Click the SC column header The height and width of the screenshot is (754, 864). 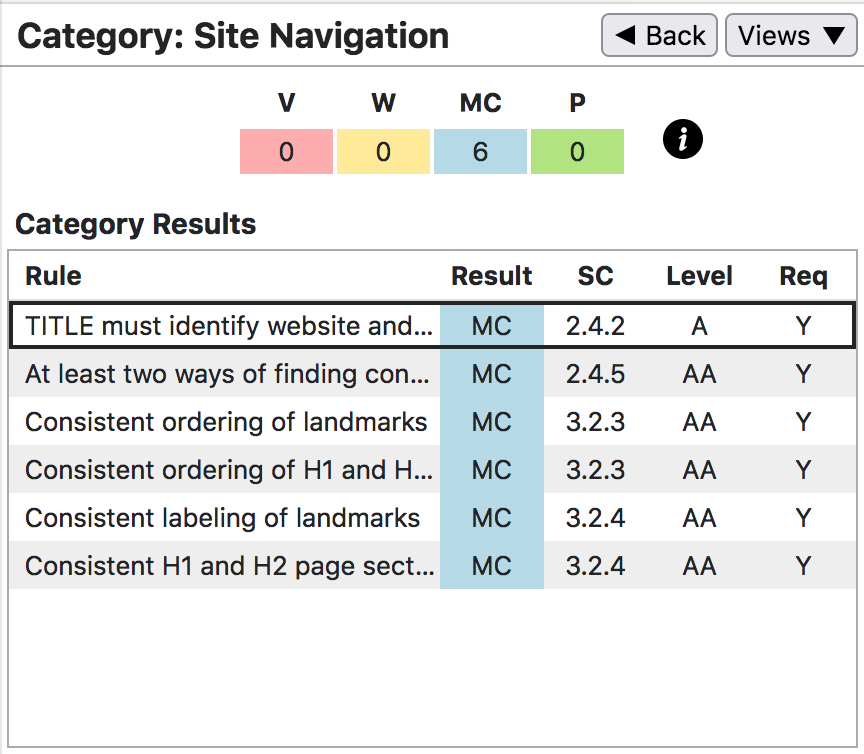tap(595, 276)
